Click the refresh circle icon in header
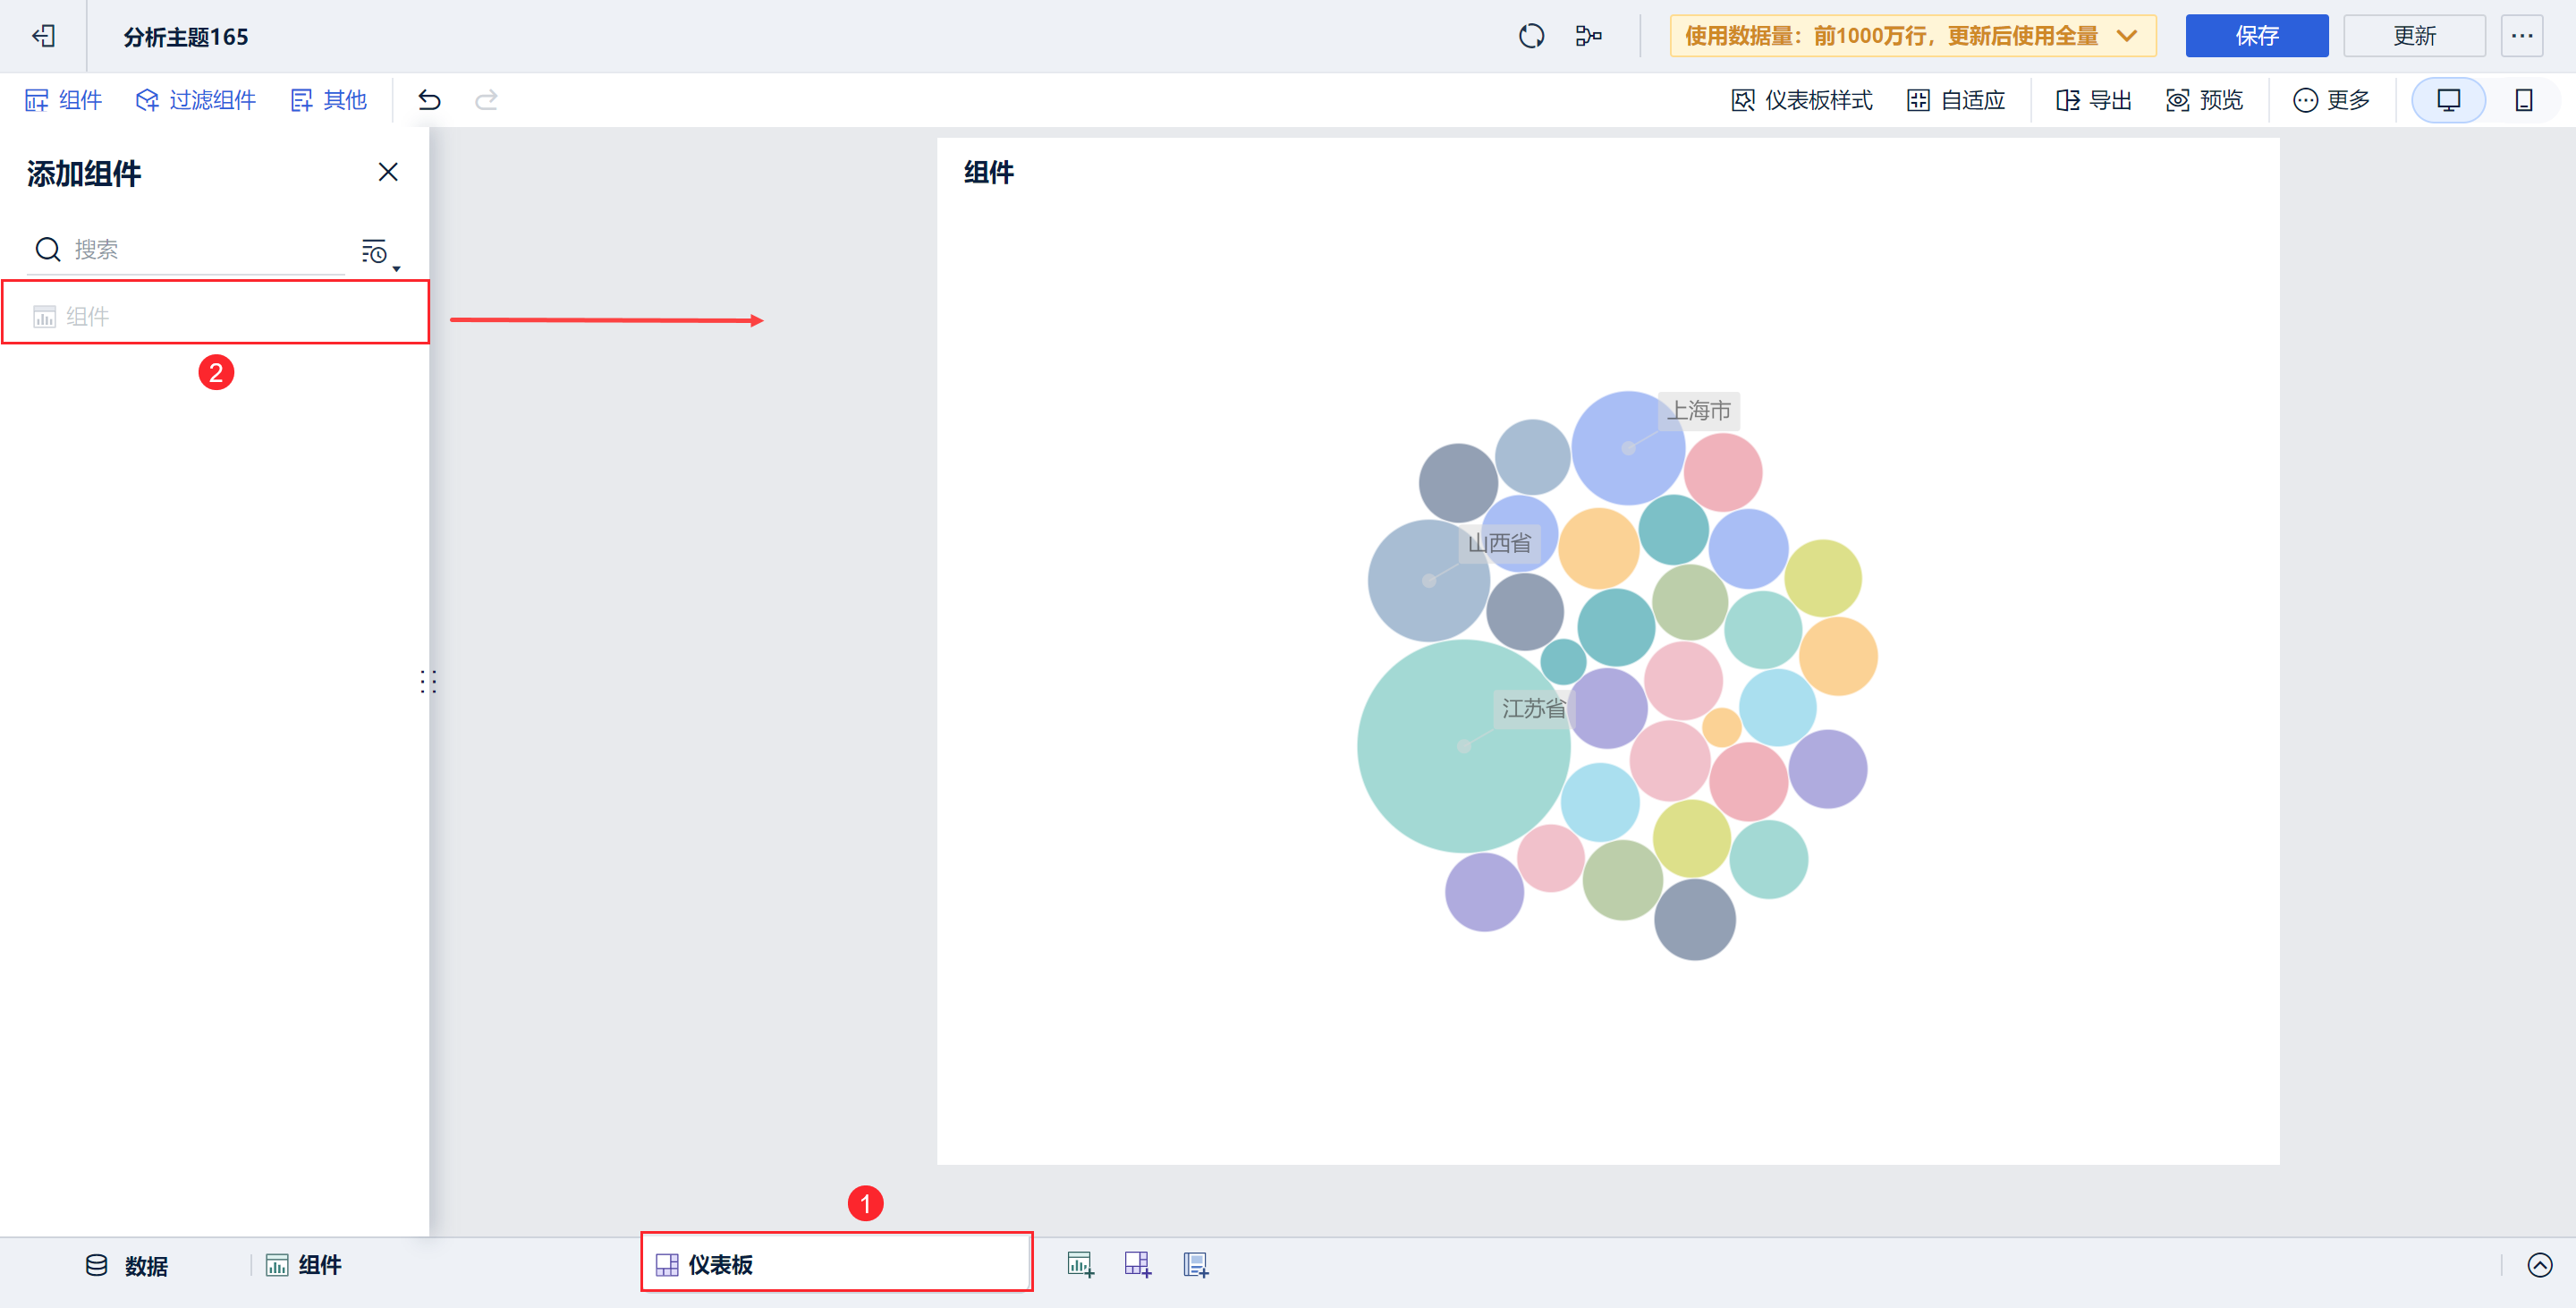 pyautogui.click(x=1531, y=36)
